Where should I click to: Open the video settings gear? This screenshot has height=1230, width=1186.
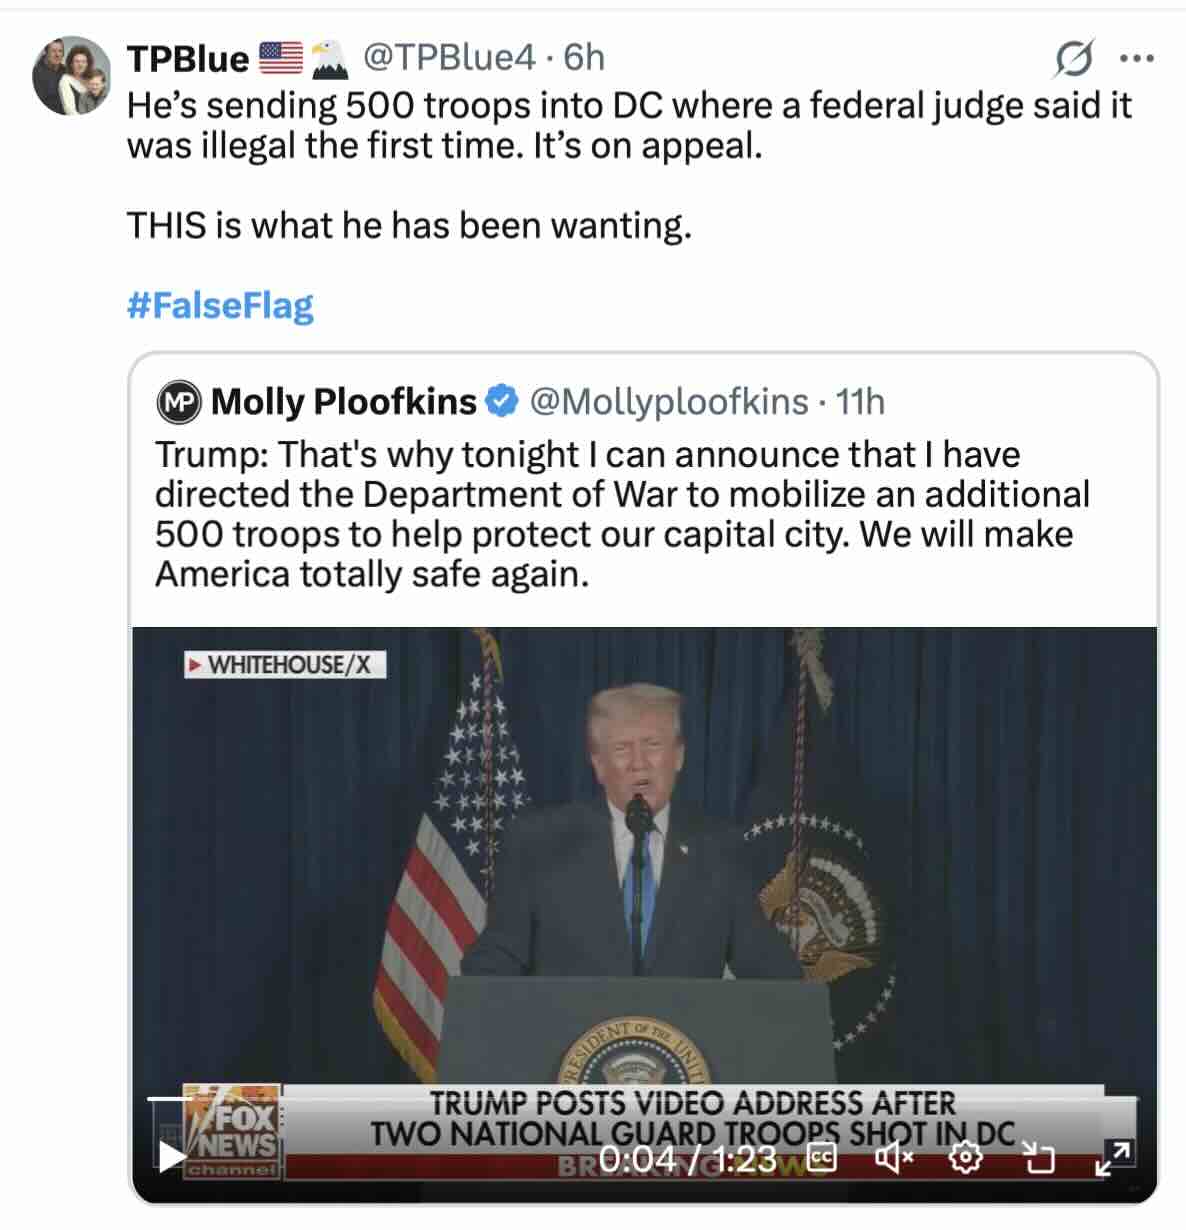[965, 1158]
